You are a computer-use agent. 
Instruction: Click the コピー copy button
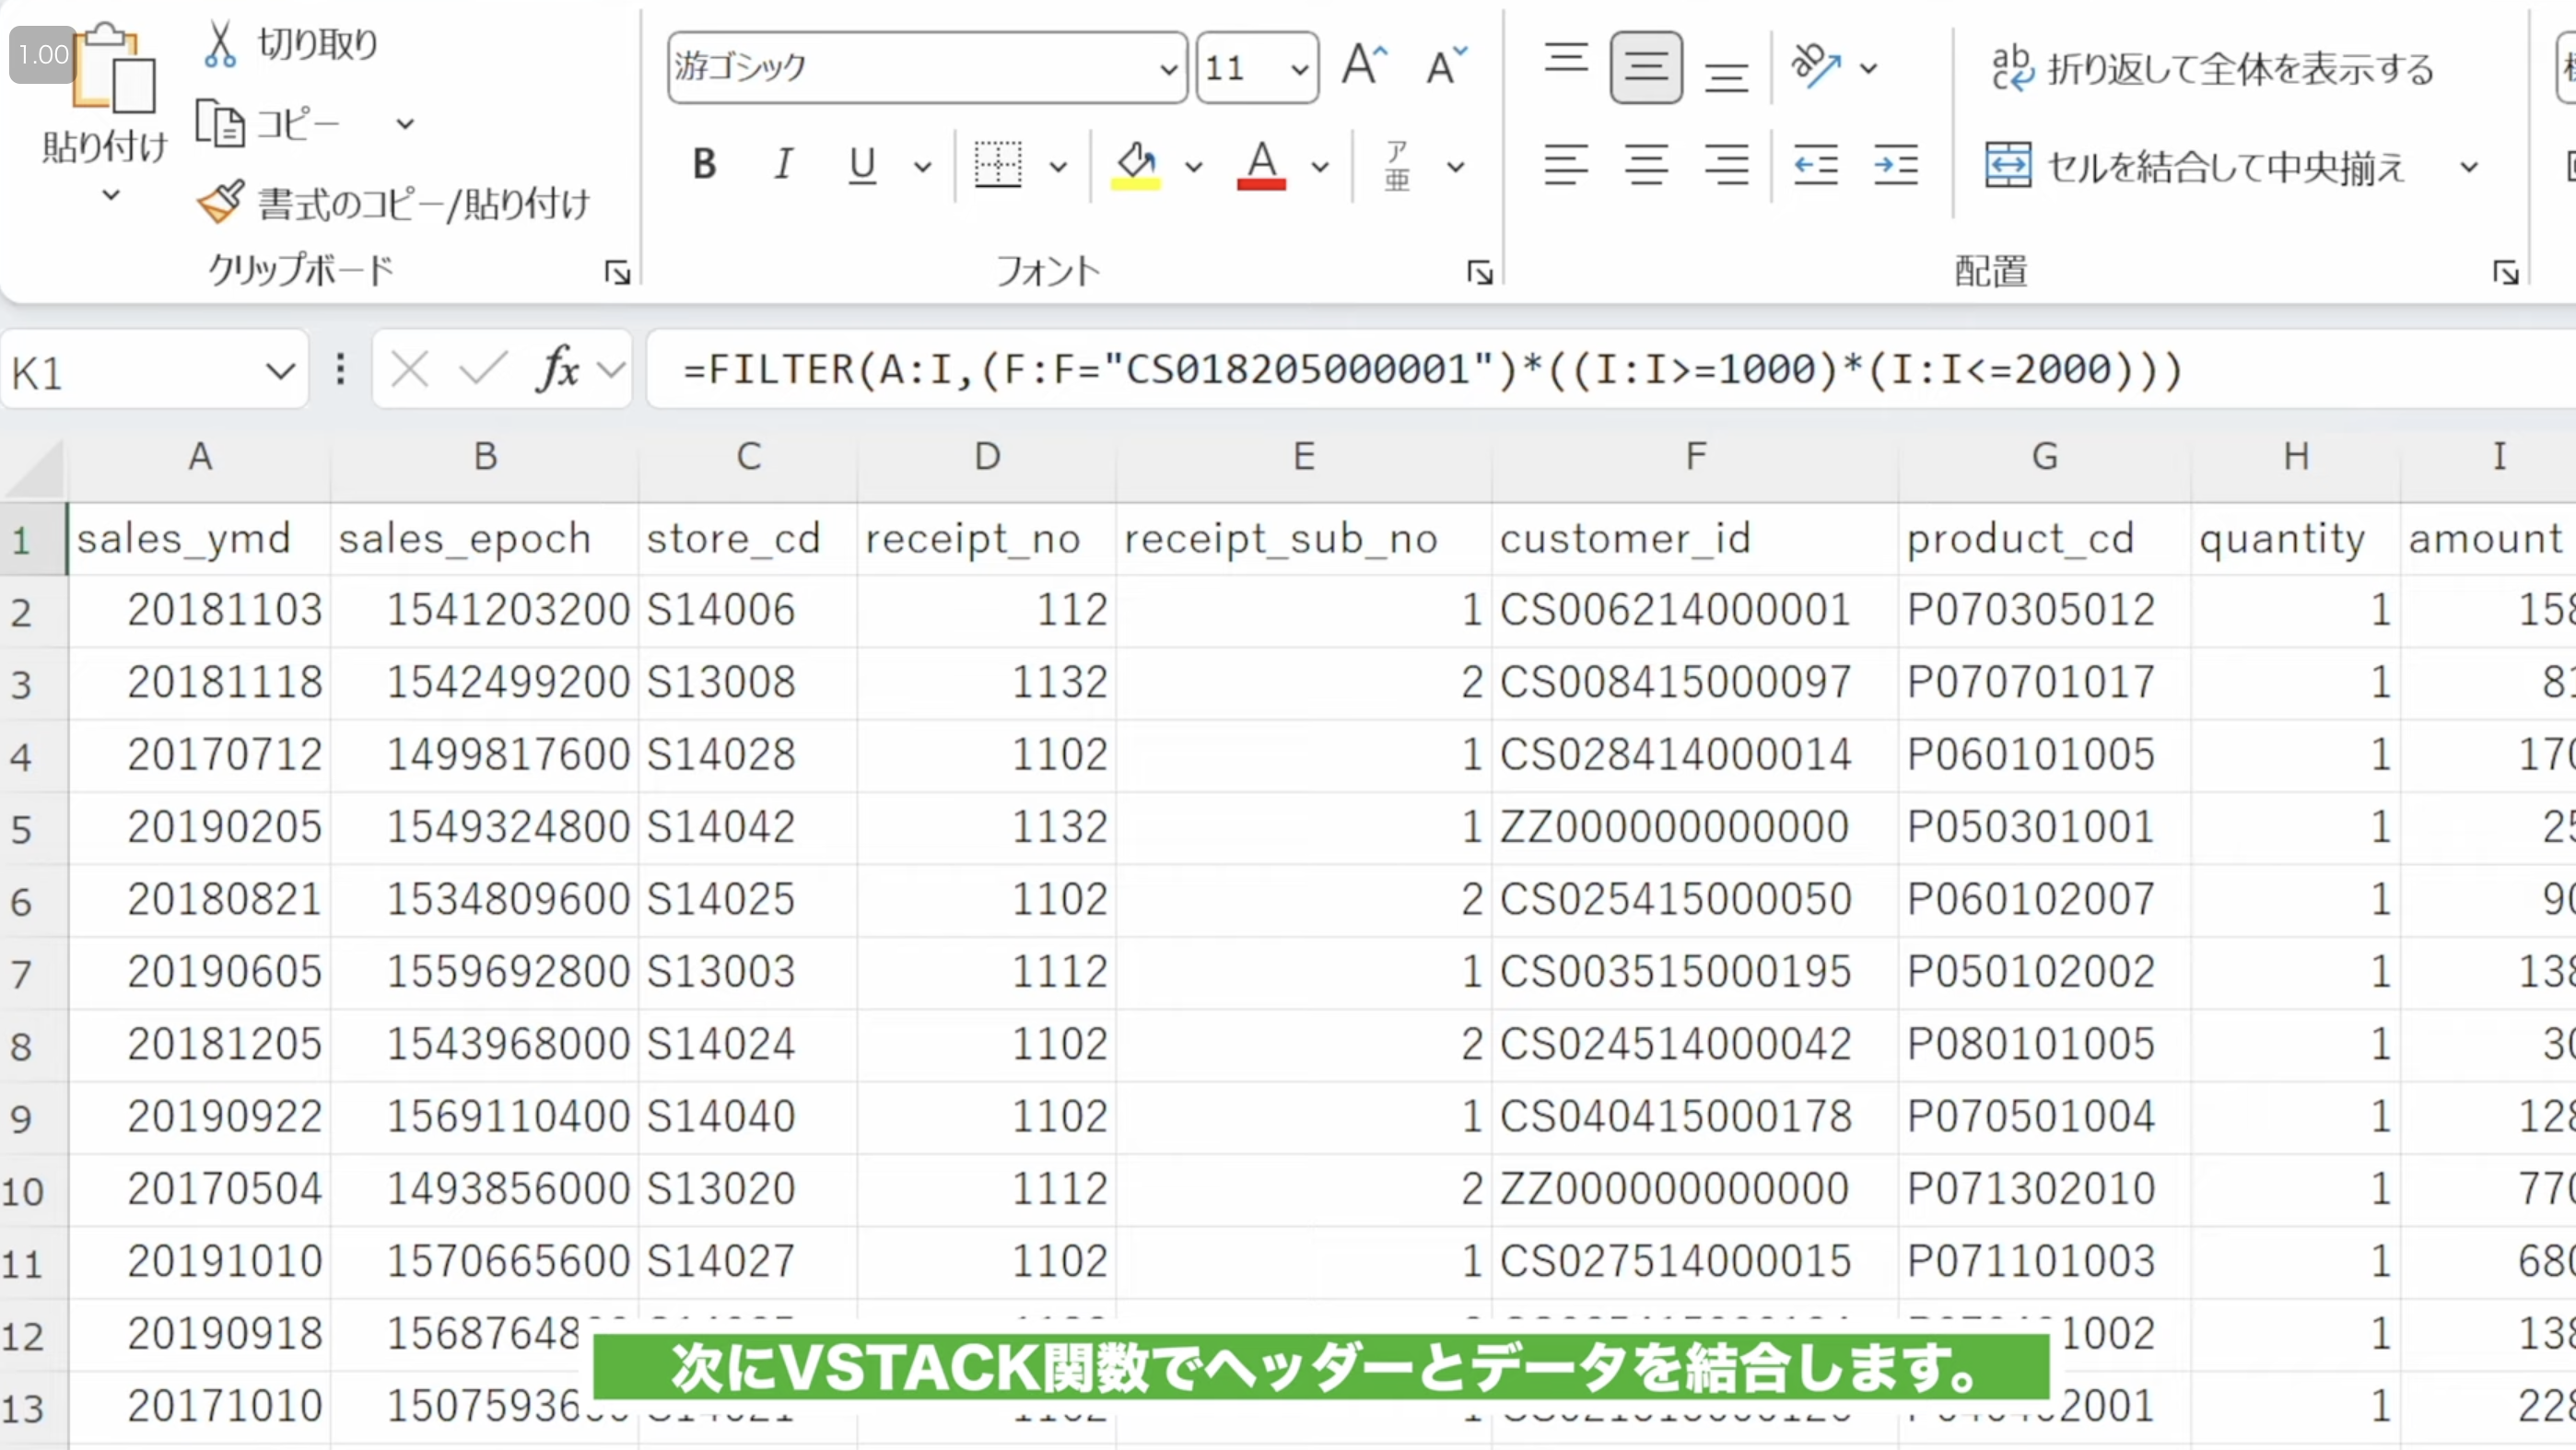[276, 122]
